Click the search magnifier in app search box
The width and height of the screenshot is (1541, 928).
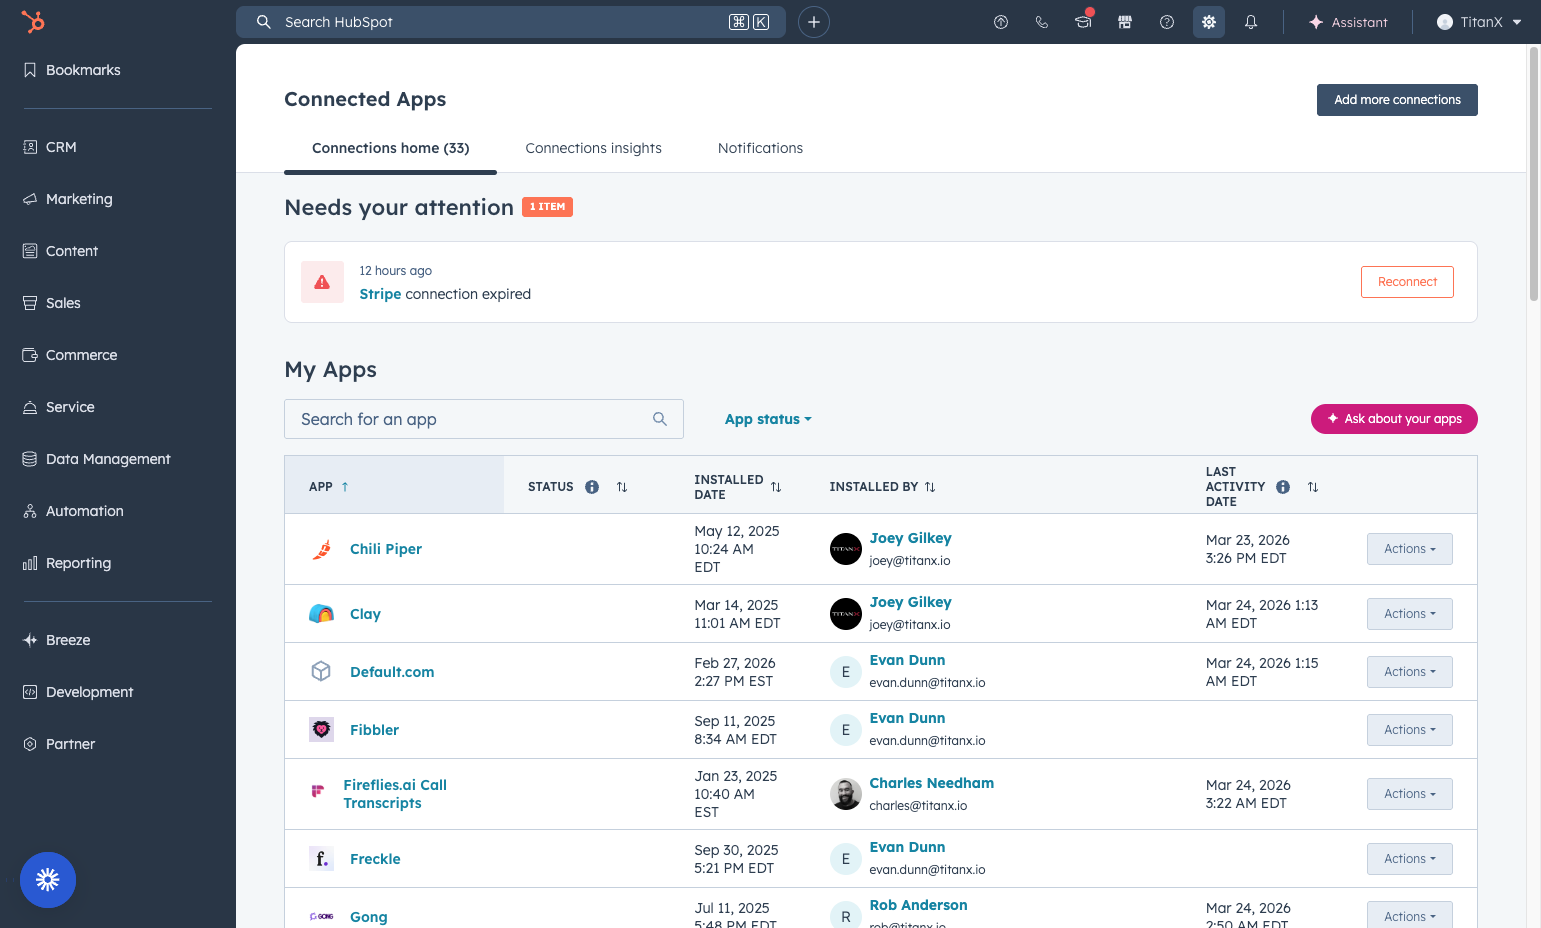coord(660,419)
